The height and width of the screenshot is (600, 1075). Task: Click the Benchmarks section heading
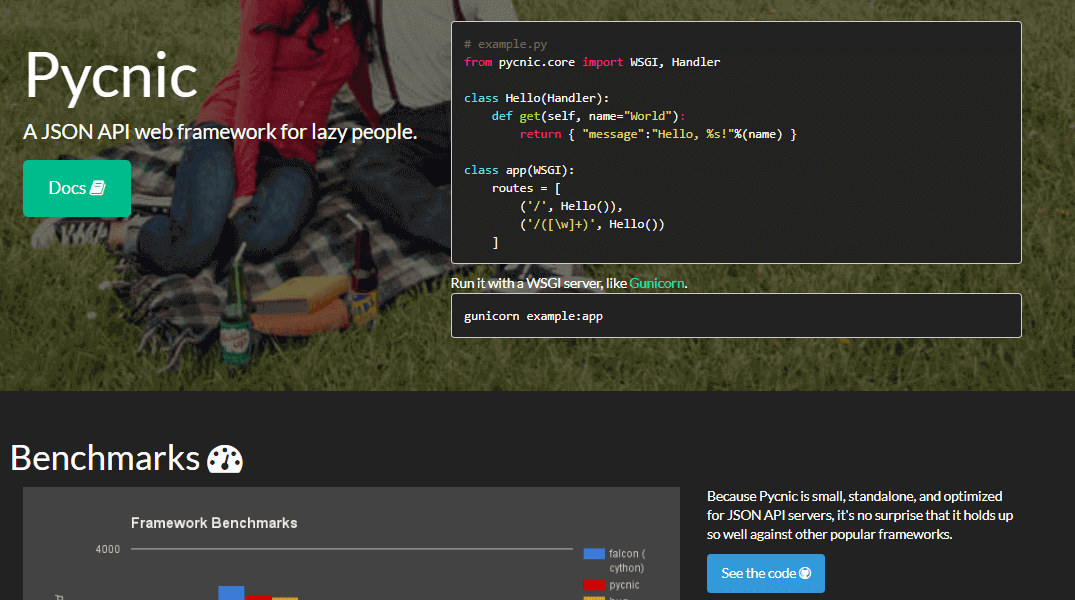105,458
